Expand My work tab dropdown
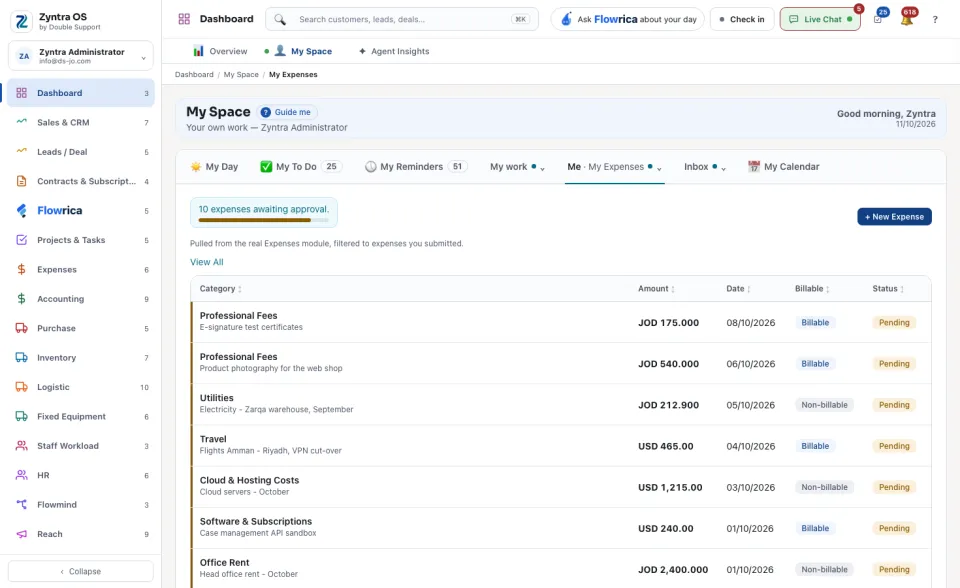The image size is (960, 588). (542, 169)
